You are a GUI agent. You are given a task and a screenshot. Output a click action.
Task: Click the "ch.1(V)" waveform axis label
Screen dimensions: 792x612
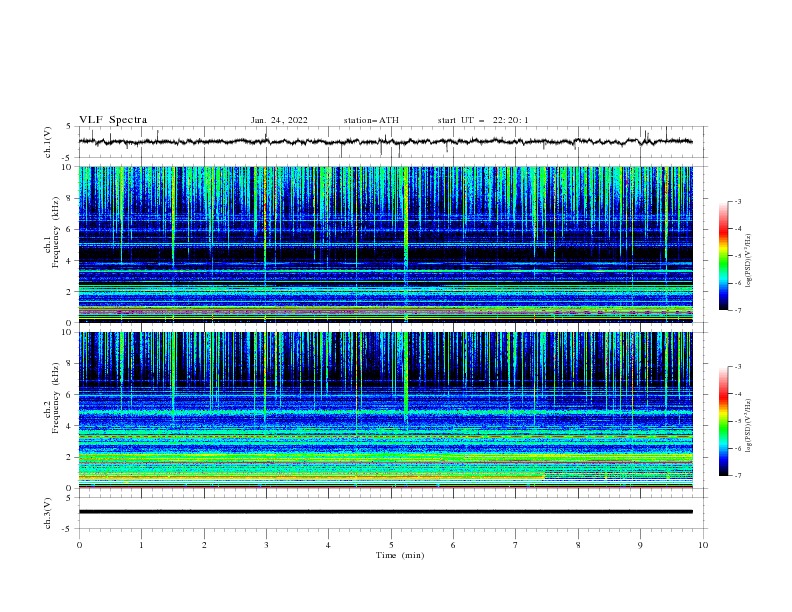(x=48, y=142)
